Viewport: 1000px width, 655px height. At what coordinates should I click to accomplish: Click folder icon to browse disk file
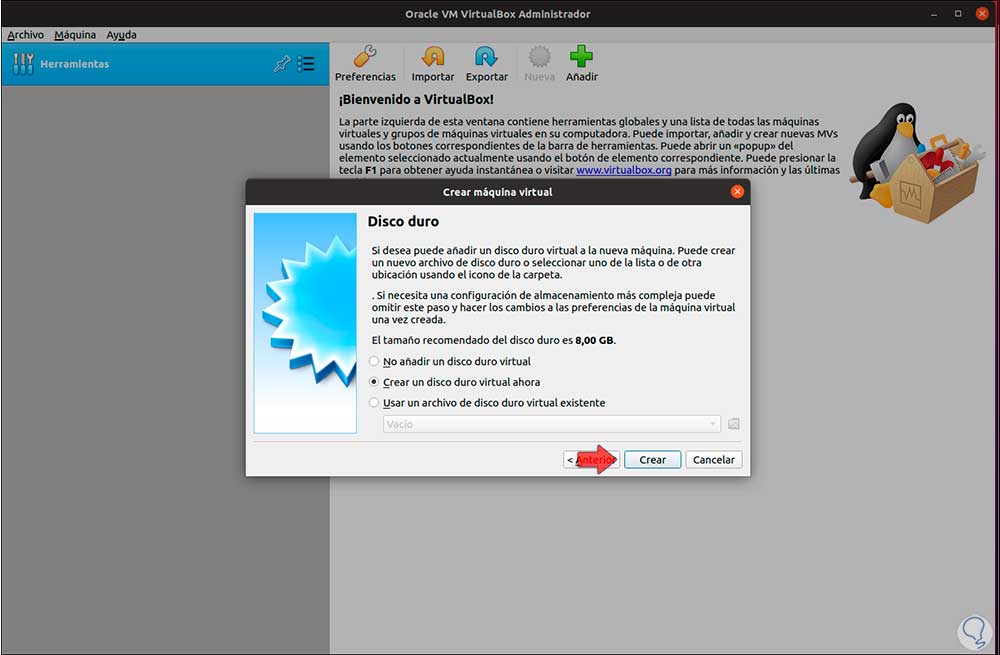tap(733, 424)
